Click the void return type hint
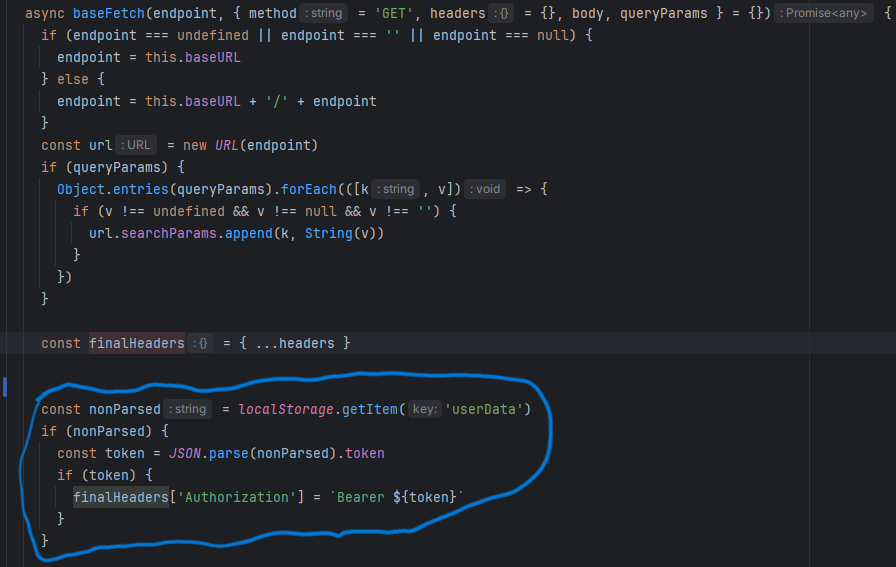This screenshot has width=896, height=567. click(484, 189)
